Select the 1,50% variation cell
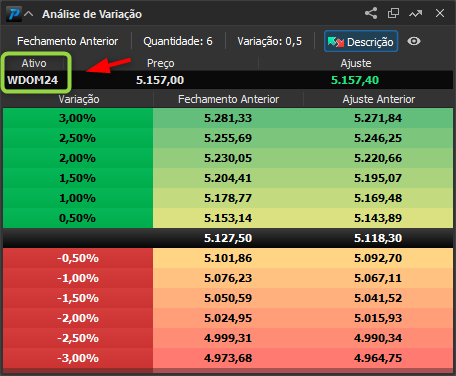Image resolution: width=456 pixels, height=376 pixels. tap(78, 178)
